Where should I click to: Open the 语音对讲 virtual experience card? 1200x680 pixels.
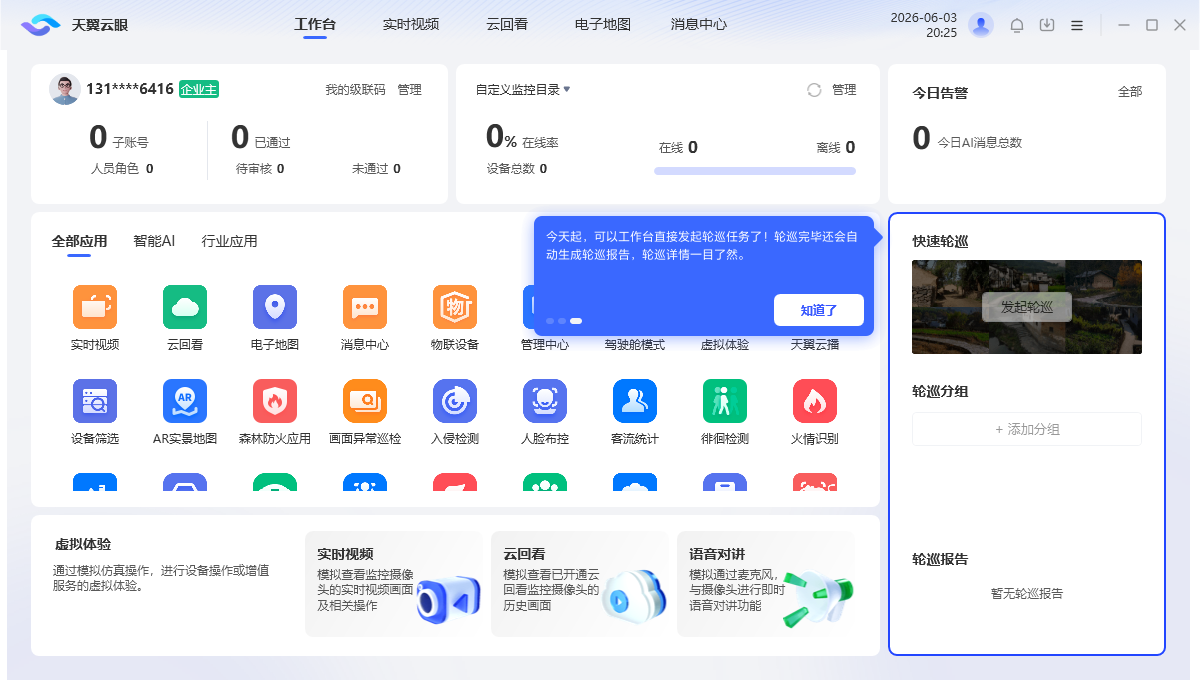pos(766,584)
